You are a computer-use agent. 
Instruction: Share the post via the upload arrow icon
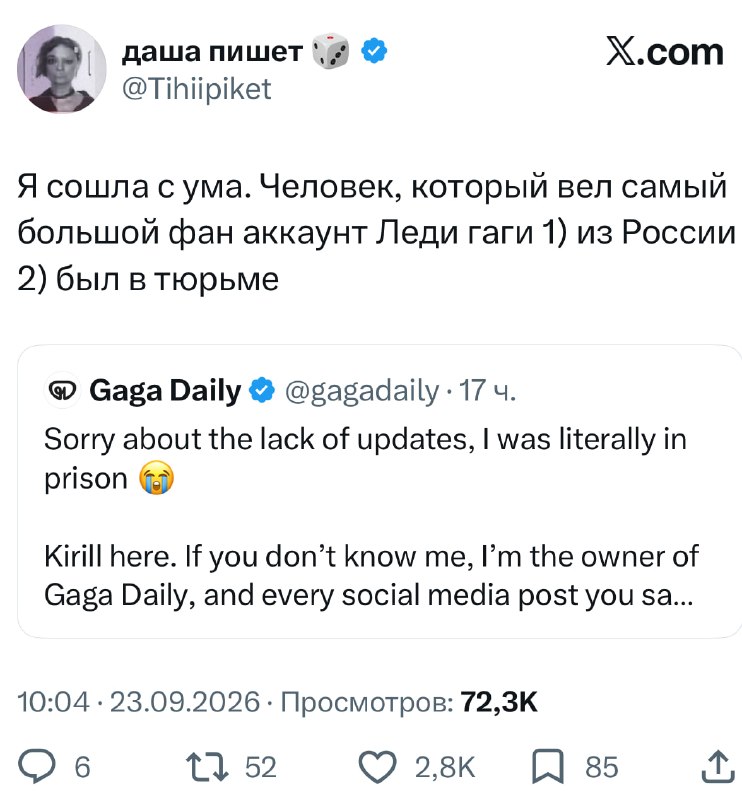718,766
